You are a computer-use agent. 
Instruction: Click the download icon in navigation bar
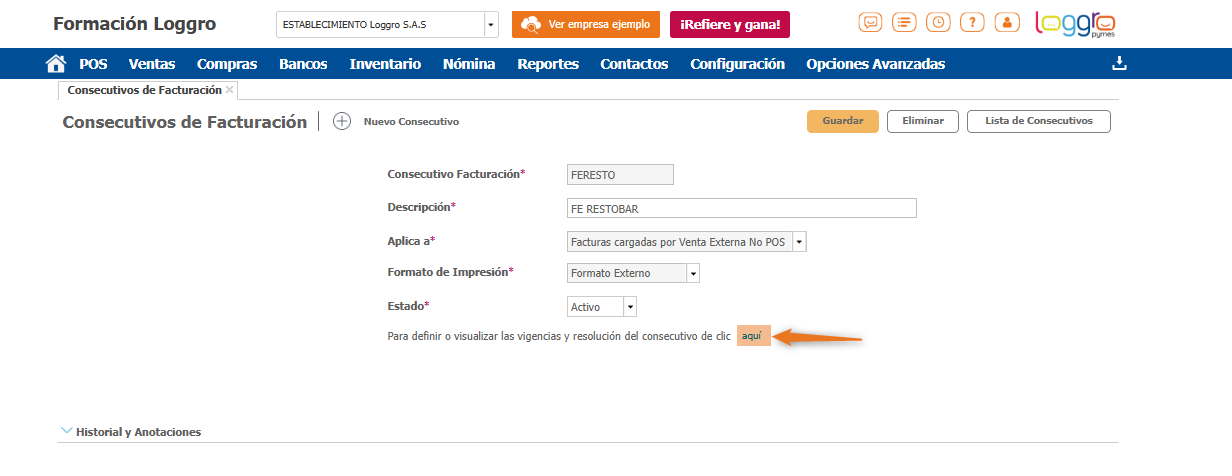tap(1119, 64)
